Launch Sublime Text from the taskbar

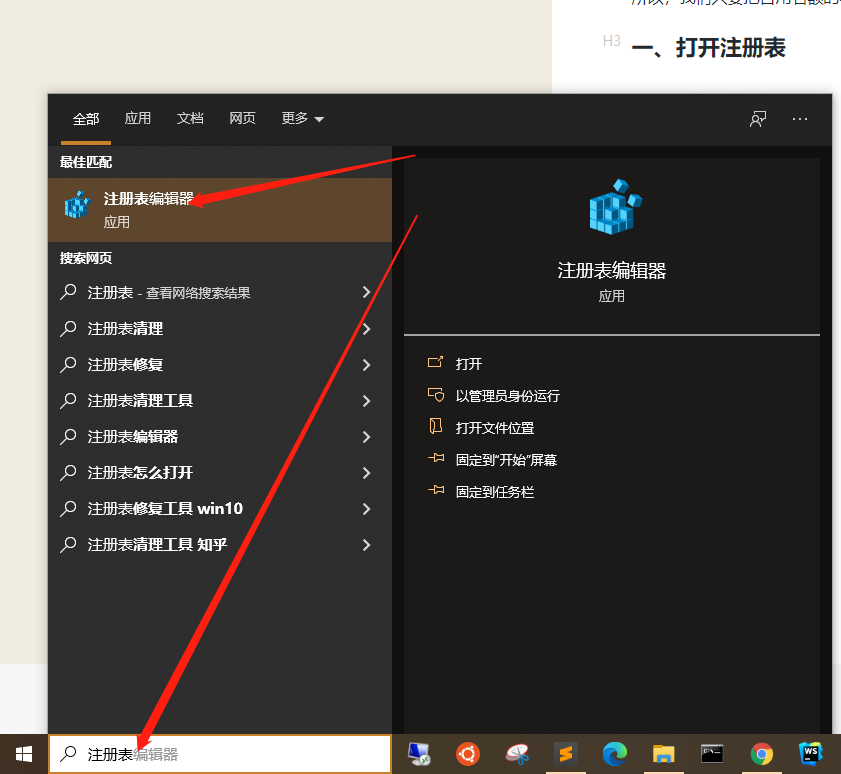click(x=567, y=755)
